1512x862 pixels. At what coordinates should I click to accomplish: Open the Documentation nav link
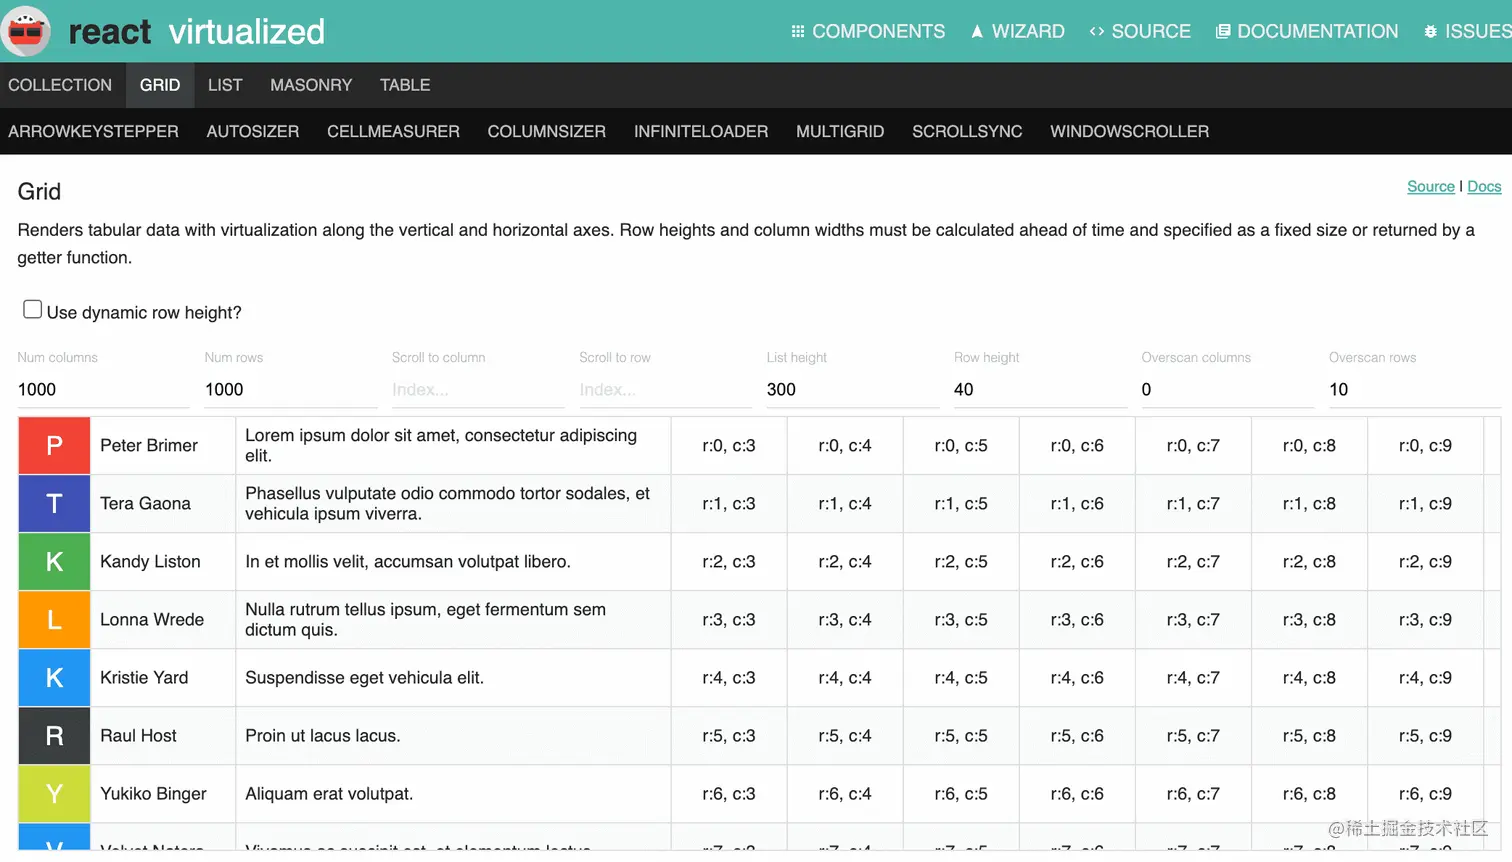pos(1307,31)
